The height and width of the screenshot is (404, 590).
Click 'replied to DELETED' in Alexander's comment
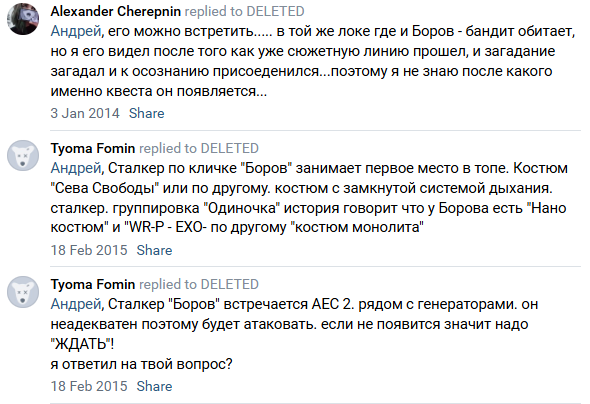[x=244, y=11]
